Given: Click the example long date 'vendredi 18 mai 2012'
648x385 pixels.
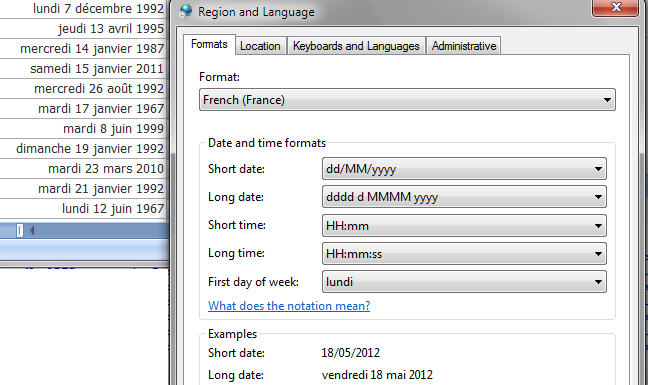Looking at the screenshot, I should coord(377,375).
